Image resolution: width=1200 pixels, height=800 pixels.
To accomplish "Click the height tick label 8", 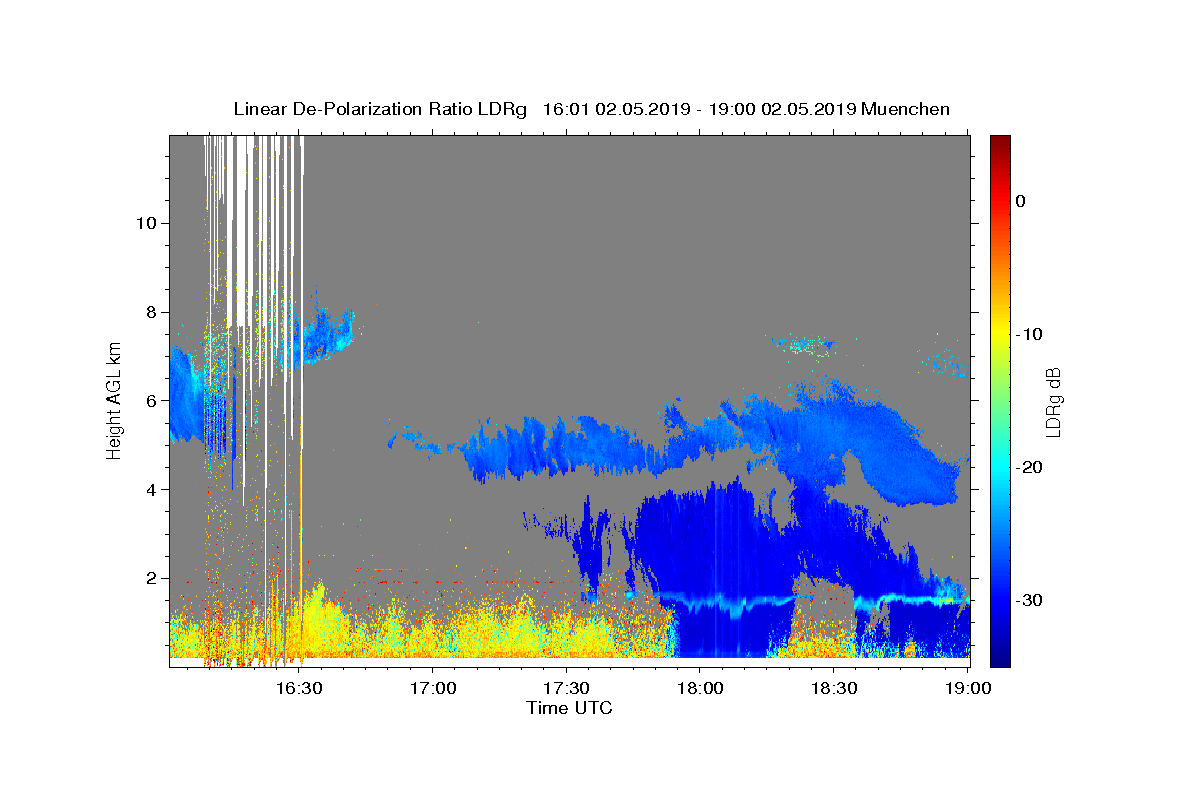I will coord(149,312).
